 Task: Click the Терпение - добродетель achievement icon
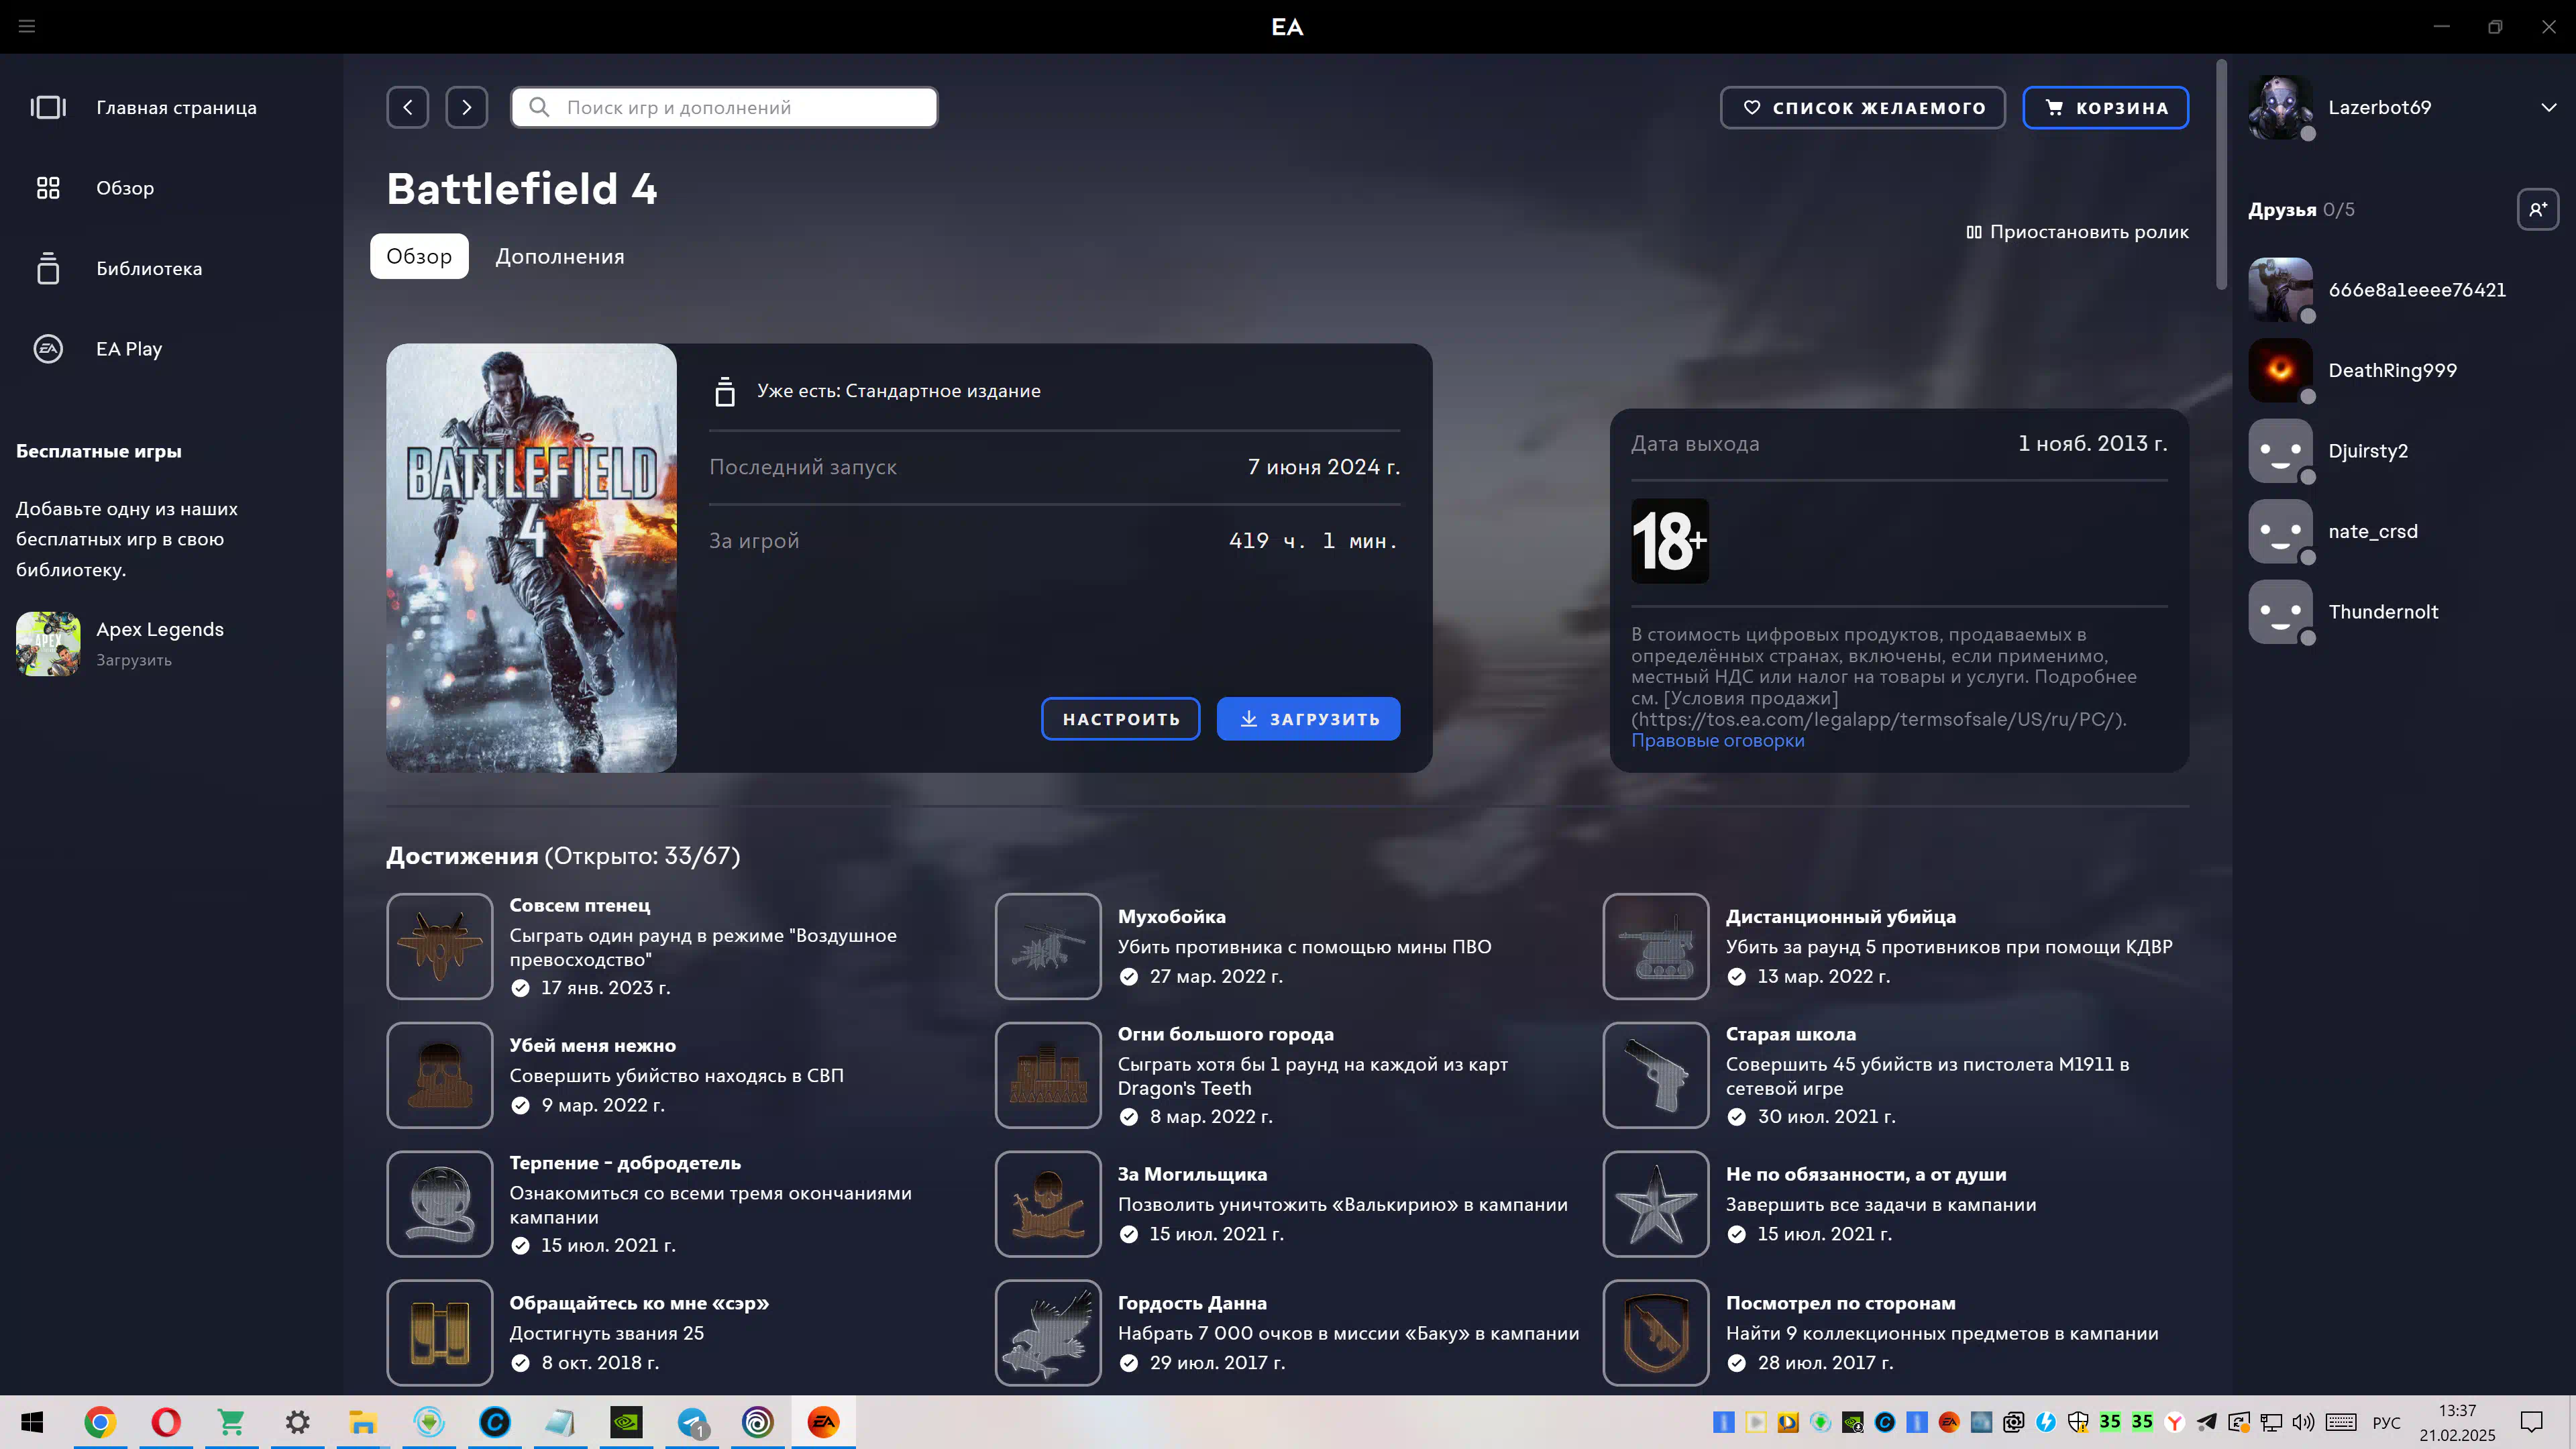coord(440,1204)
